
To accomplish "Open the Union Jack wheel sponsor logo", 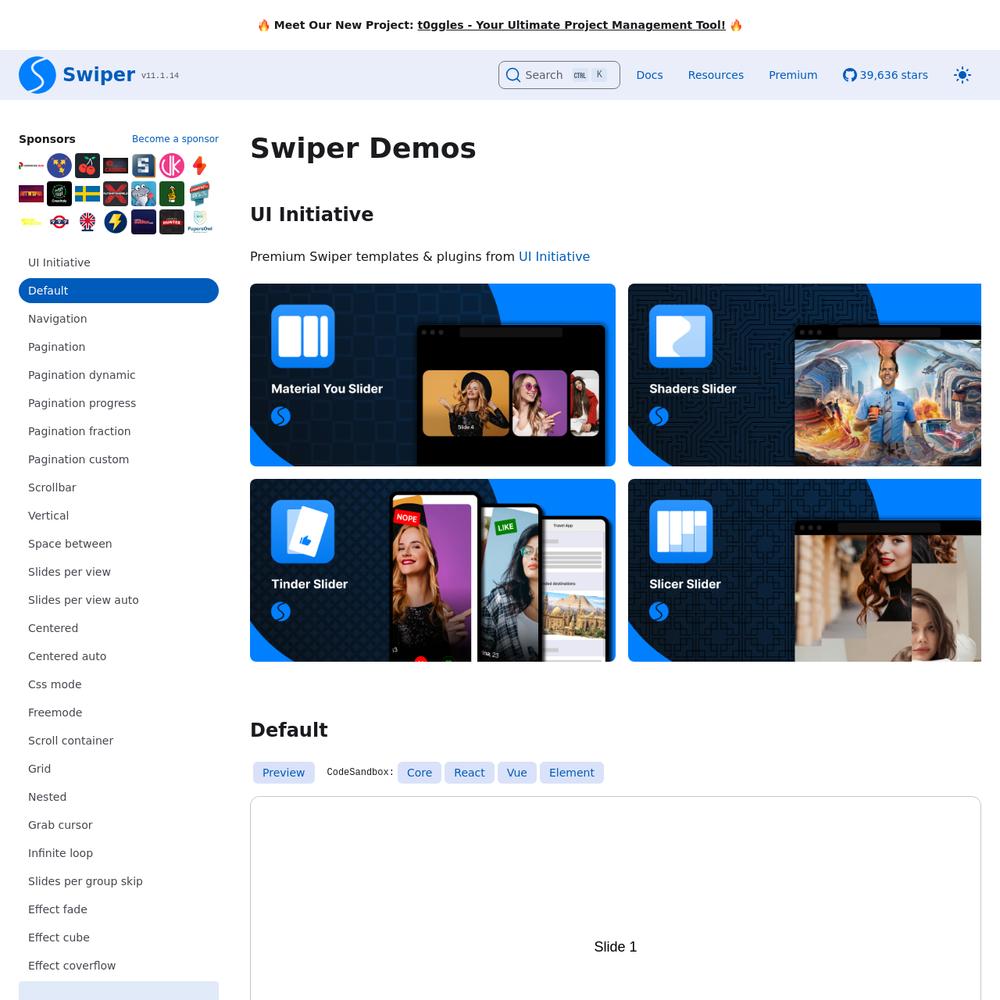I will [87, 222].
